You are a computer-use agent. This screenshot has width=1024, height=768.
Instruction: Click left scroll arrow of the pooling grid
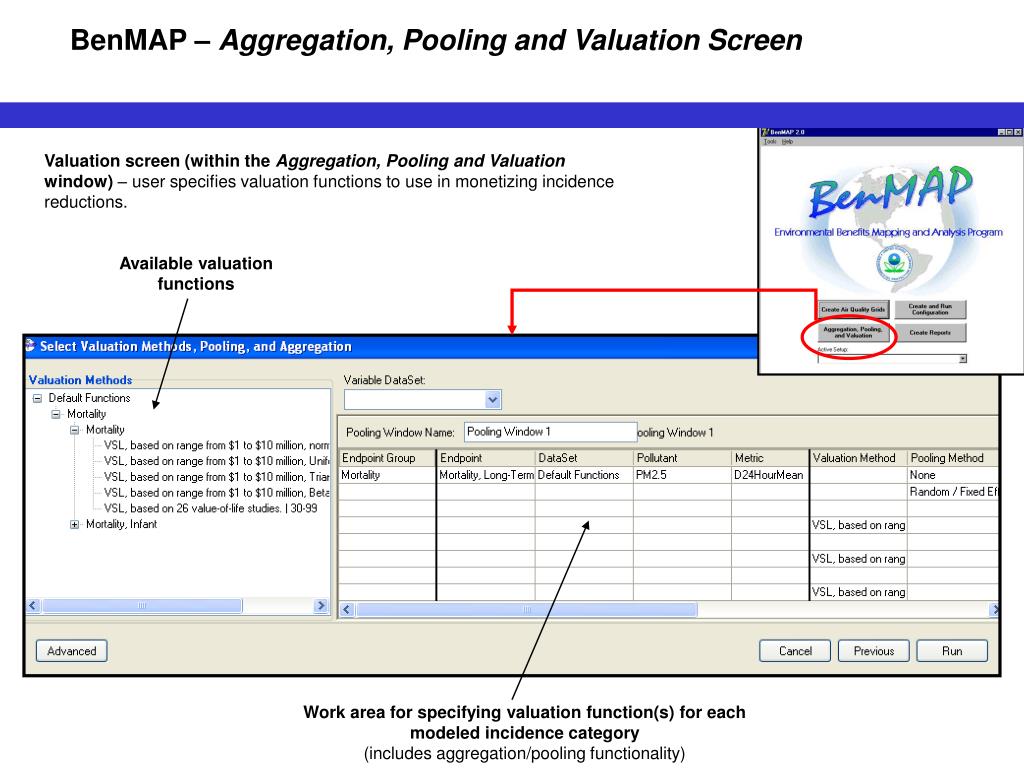(x=347, y=609)
